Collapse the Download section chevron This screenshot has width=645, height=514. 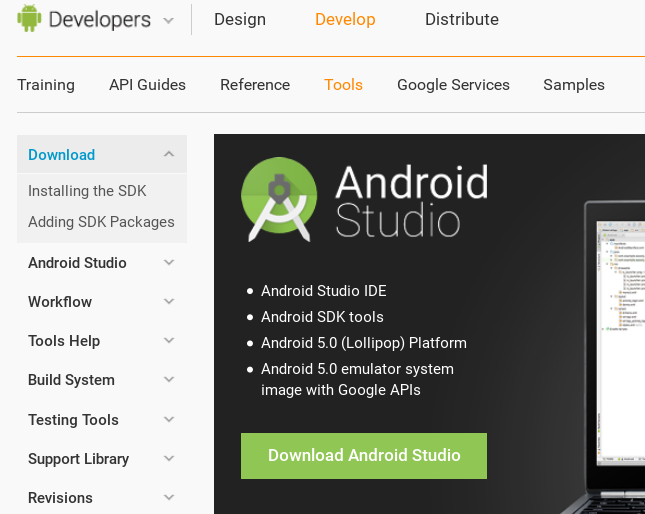click(x=169, y=154)
